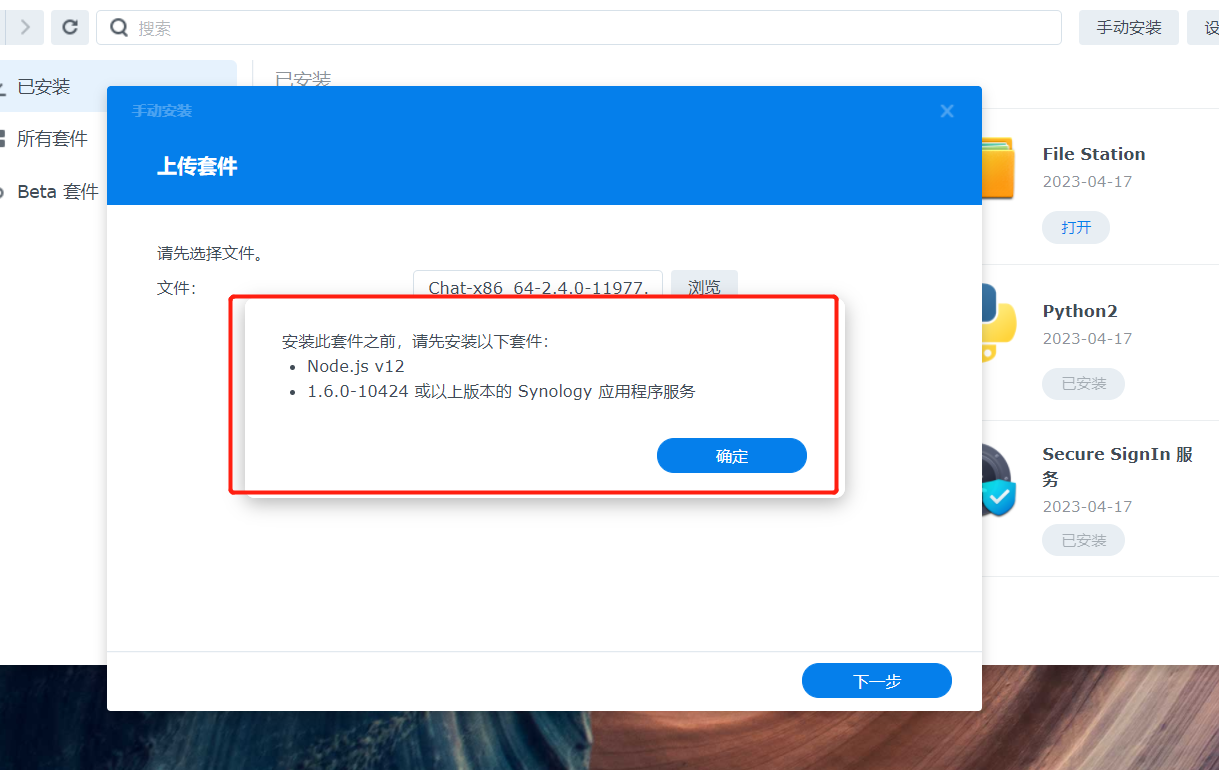Viewport: 1219px width, 770px height.
Task: Open the File Station package title
Action: (x=1094, y=154)
